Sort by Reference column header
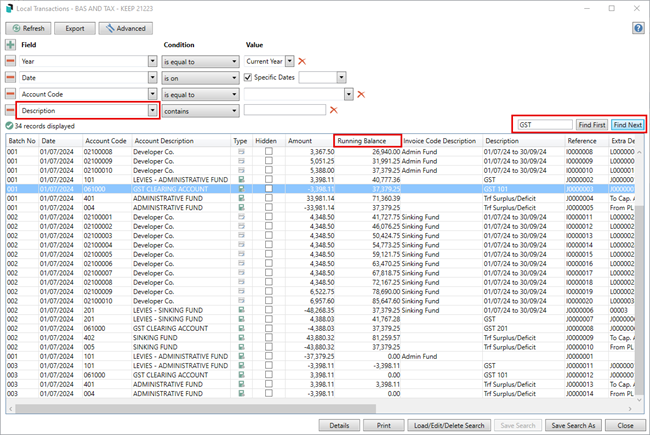The image size is (650, 435). [586, 141]
